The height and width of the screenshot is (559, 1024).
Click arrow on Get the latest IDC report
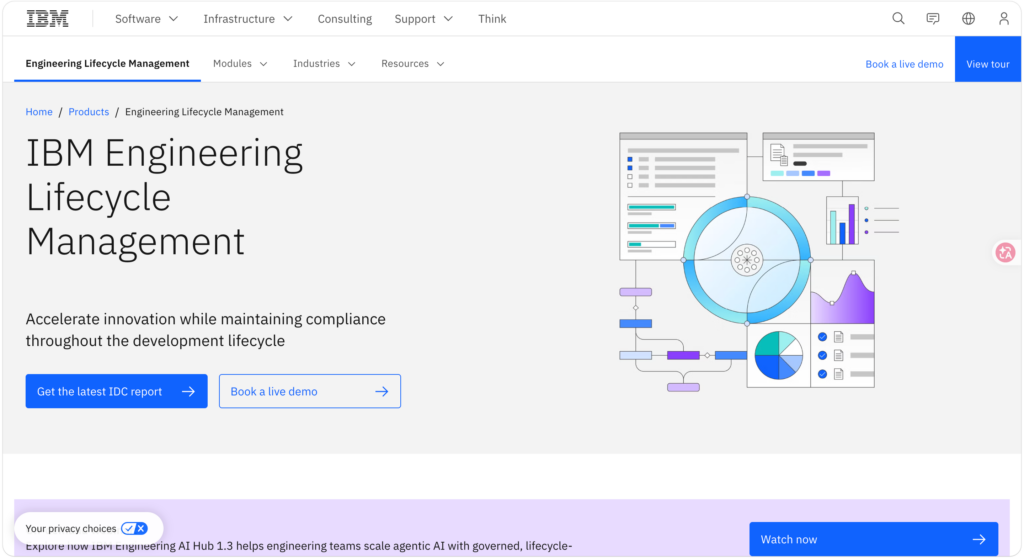tap(188, 391)
